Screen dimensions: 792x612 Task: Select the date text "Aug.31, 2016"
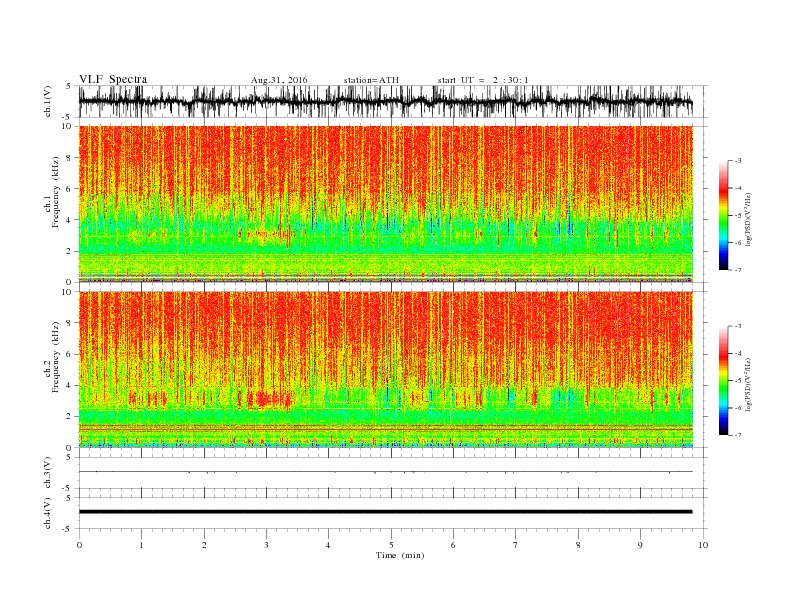(279, 80)
